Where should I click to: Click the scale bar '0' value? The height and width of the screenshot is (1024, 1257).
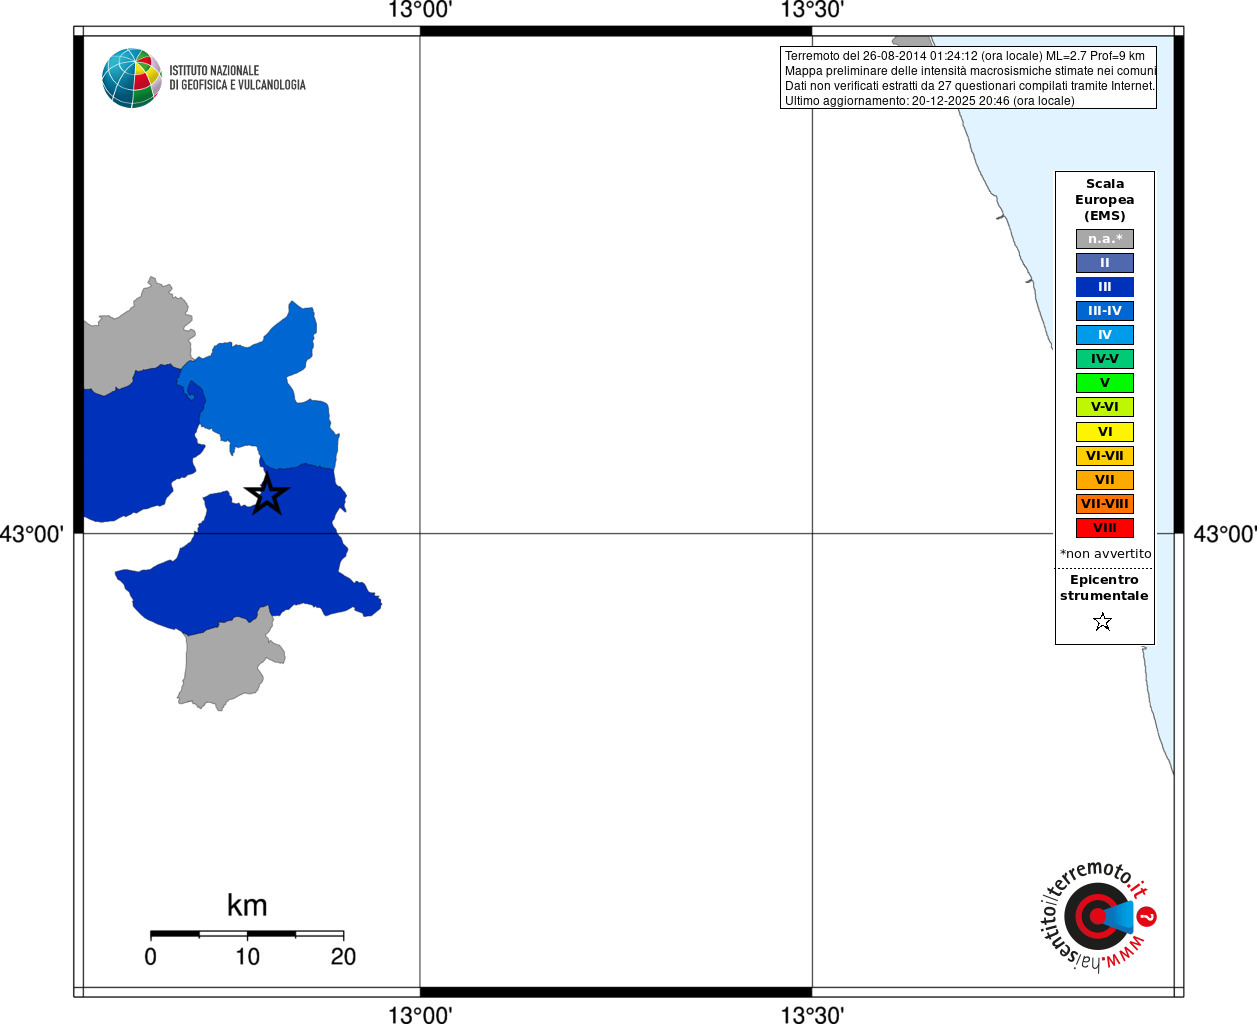(150, 957)
